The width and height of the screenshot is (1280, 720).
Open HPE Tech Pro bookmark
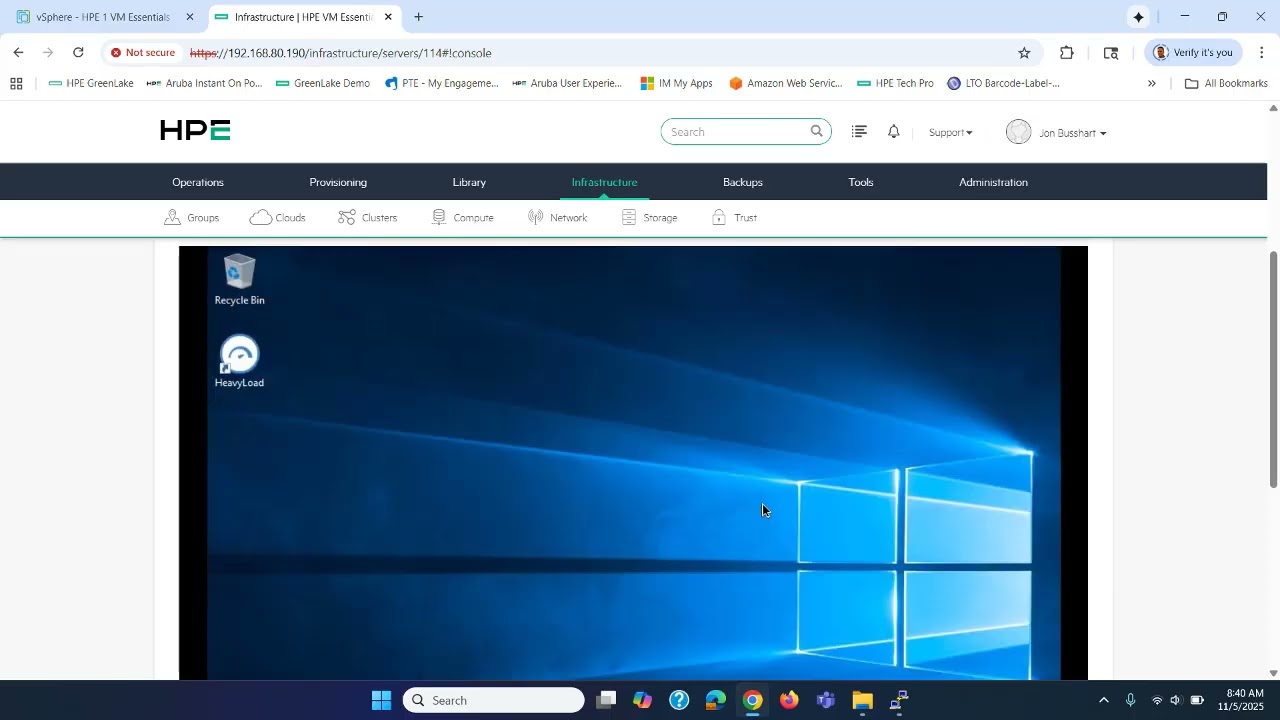(x=895, y=83)
